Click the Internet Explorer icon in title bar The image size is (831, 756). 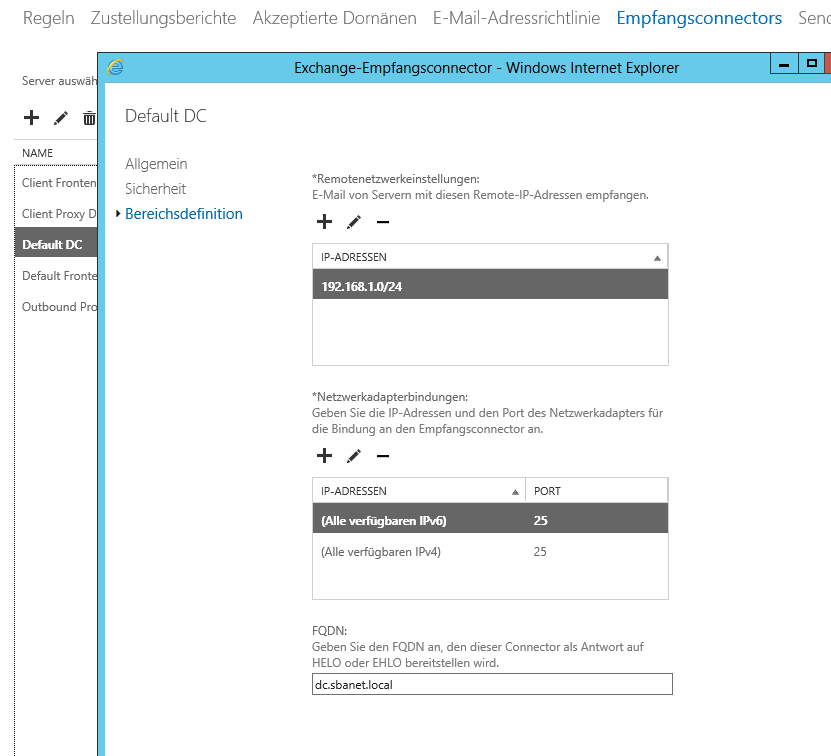click(x=116, y=67)
